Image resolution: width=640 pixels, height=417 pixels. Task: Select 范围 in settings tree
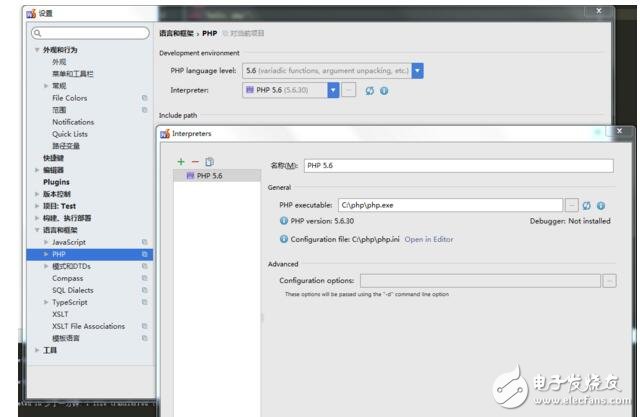pyautogui.click(x=59, y=110)
